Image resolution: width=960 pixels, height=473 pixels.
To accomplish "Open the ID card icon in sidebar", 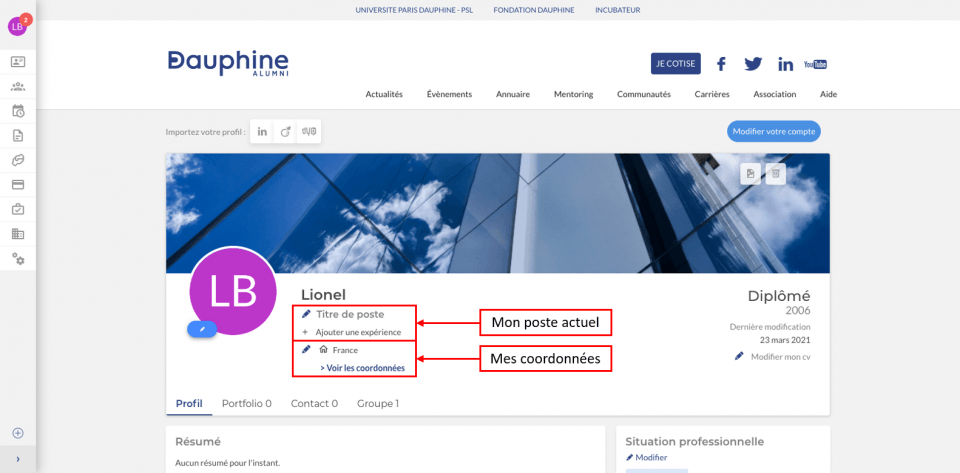I will [18, 62].
